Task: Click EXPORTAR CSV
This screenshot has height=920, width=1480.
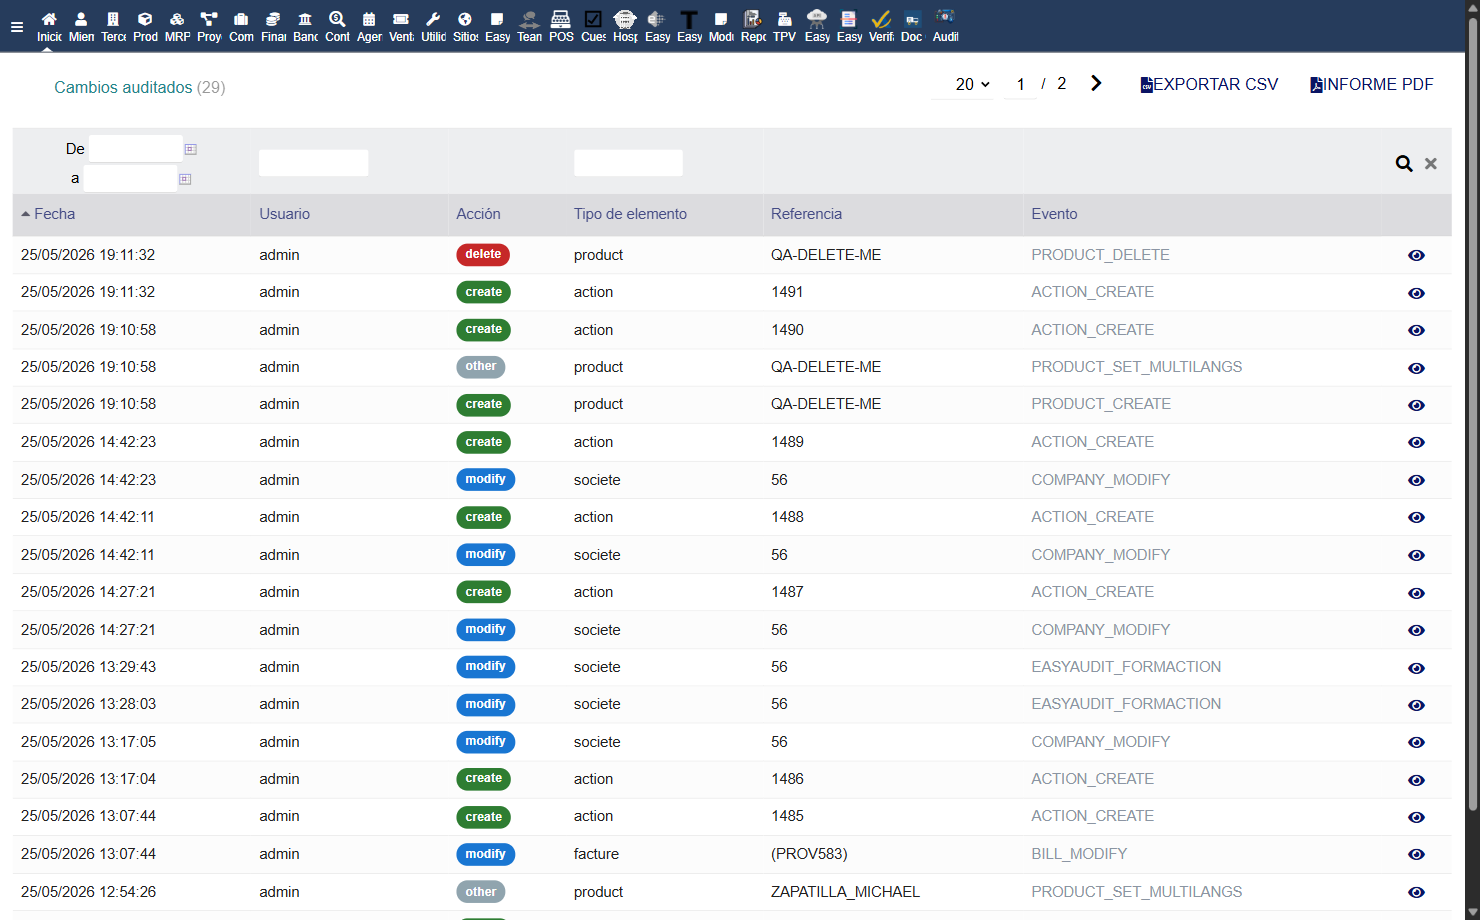Action: [x=1209, y=85]
